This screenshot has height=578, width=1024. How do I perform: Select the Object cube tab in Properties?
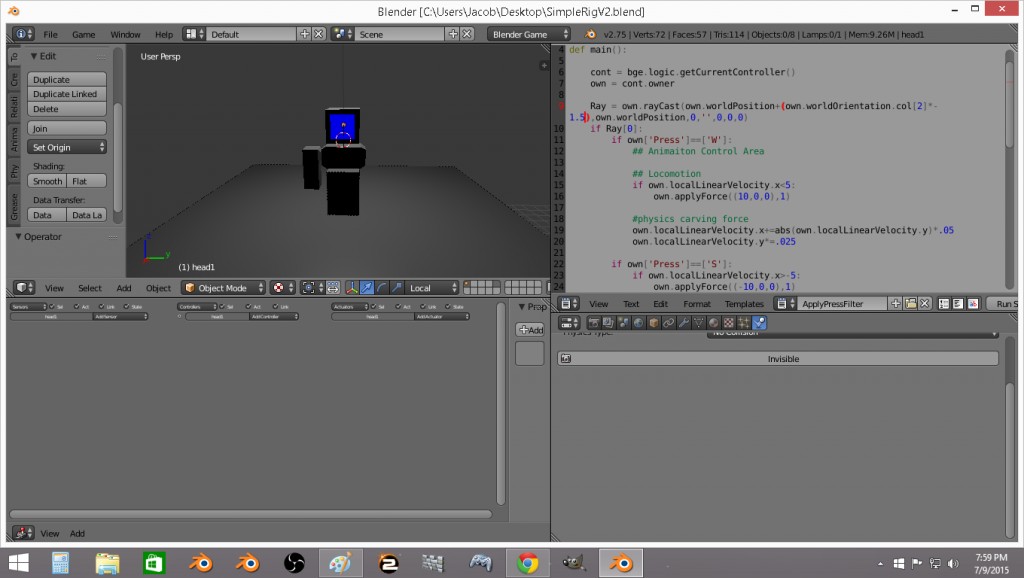click(652, 322)
